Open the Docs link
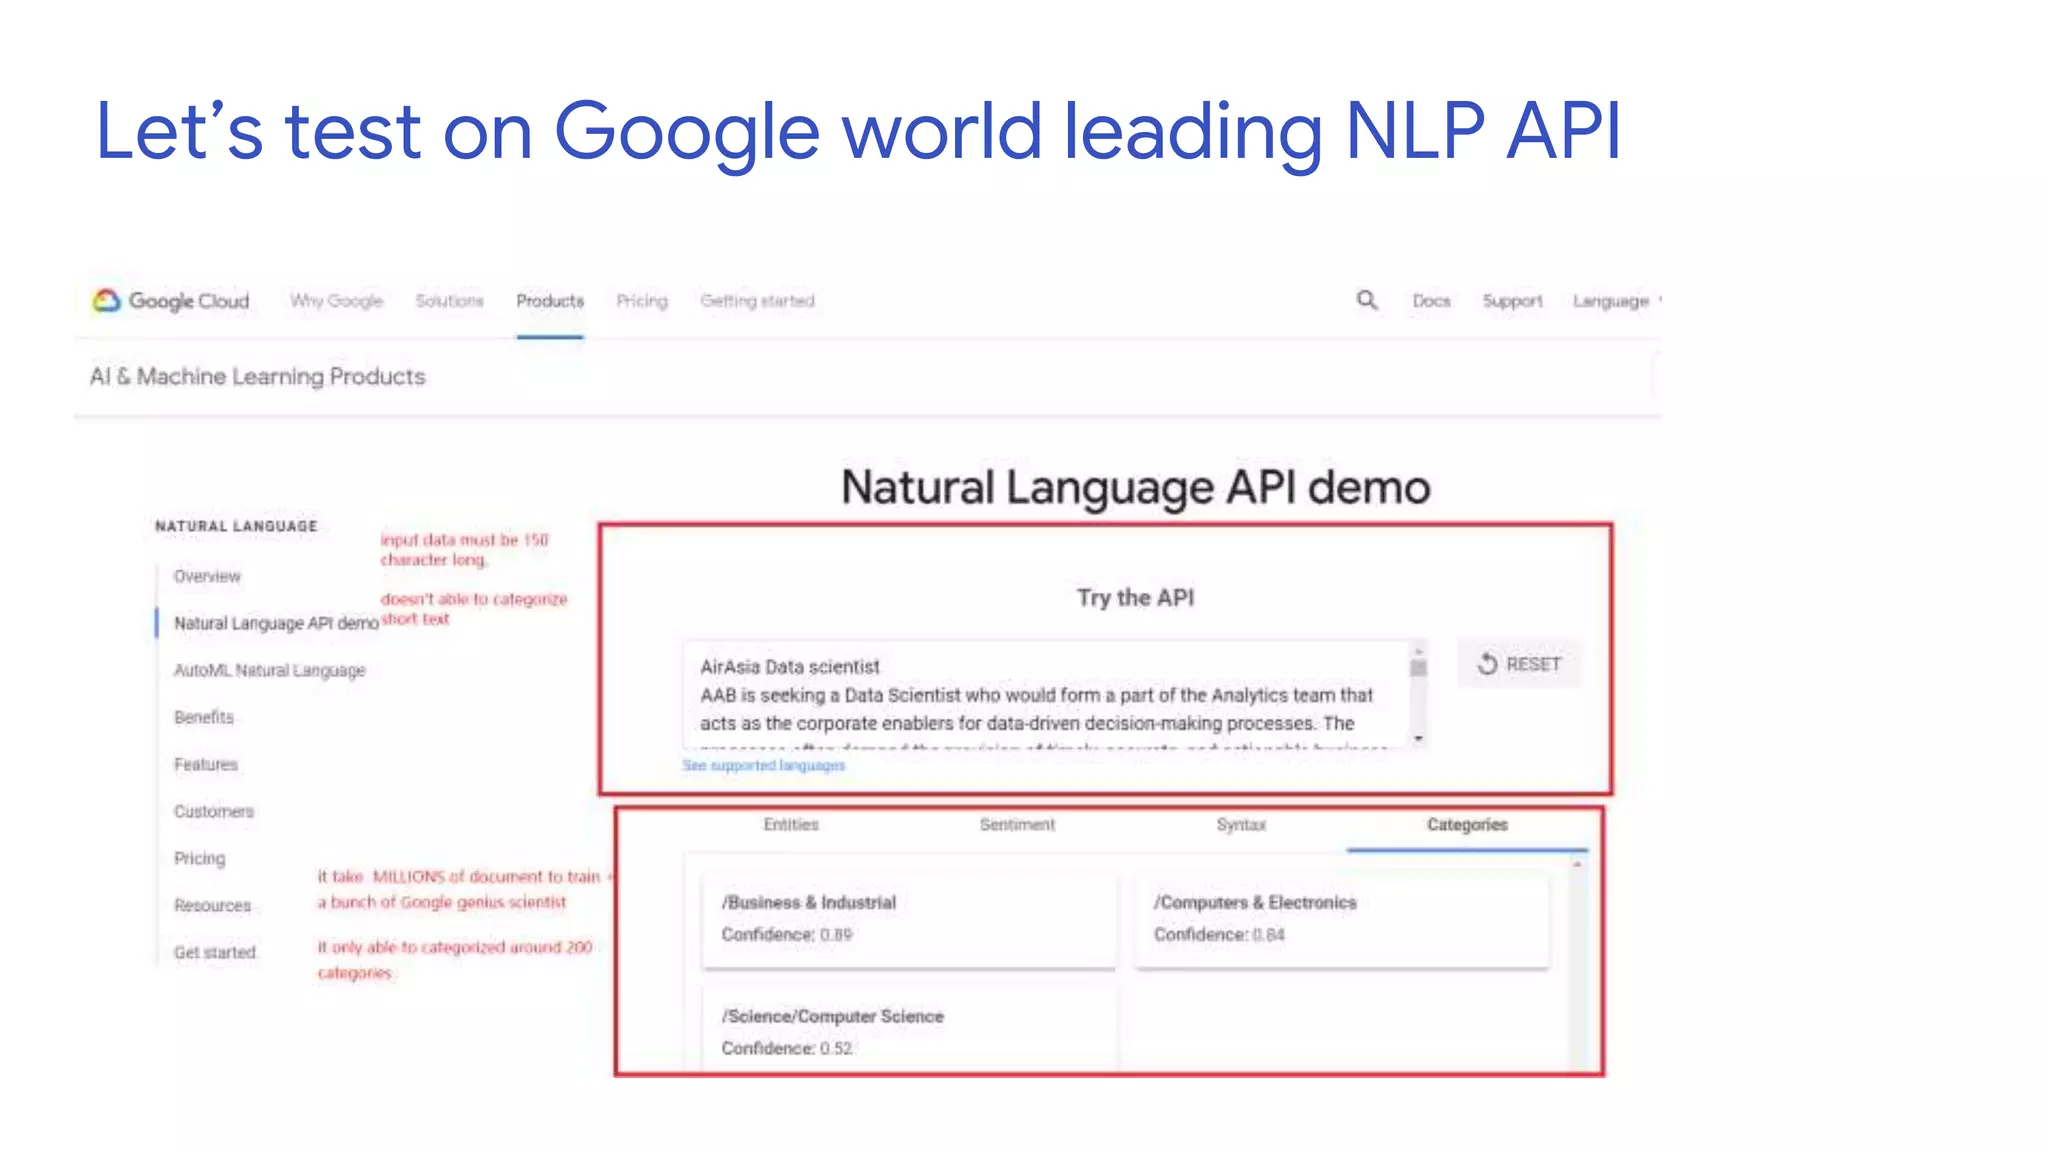The width and height of the screenshot is (2048, 1152). click(1431, 301)
